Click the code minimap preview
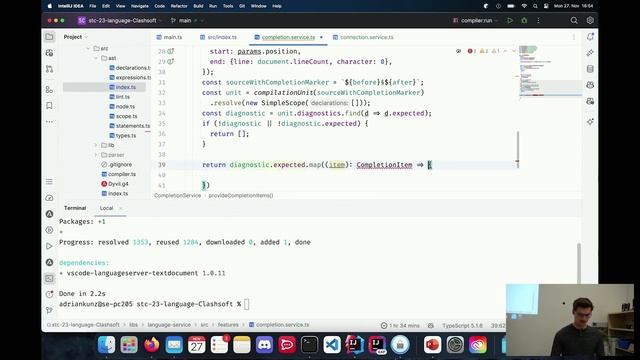The height and width of the screenshot is (360, 640). click(550, 71)
